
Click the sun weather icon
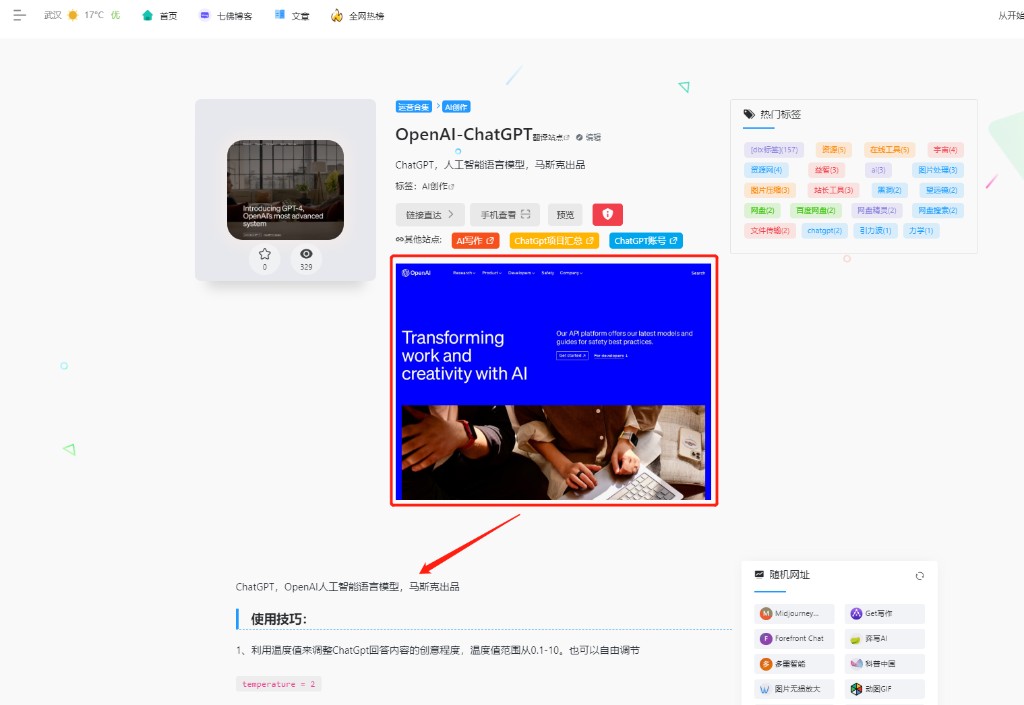tap(73, 15)
